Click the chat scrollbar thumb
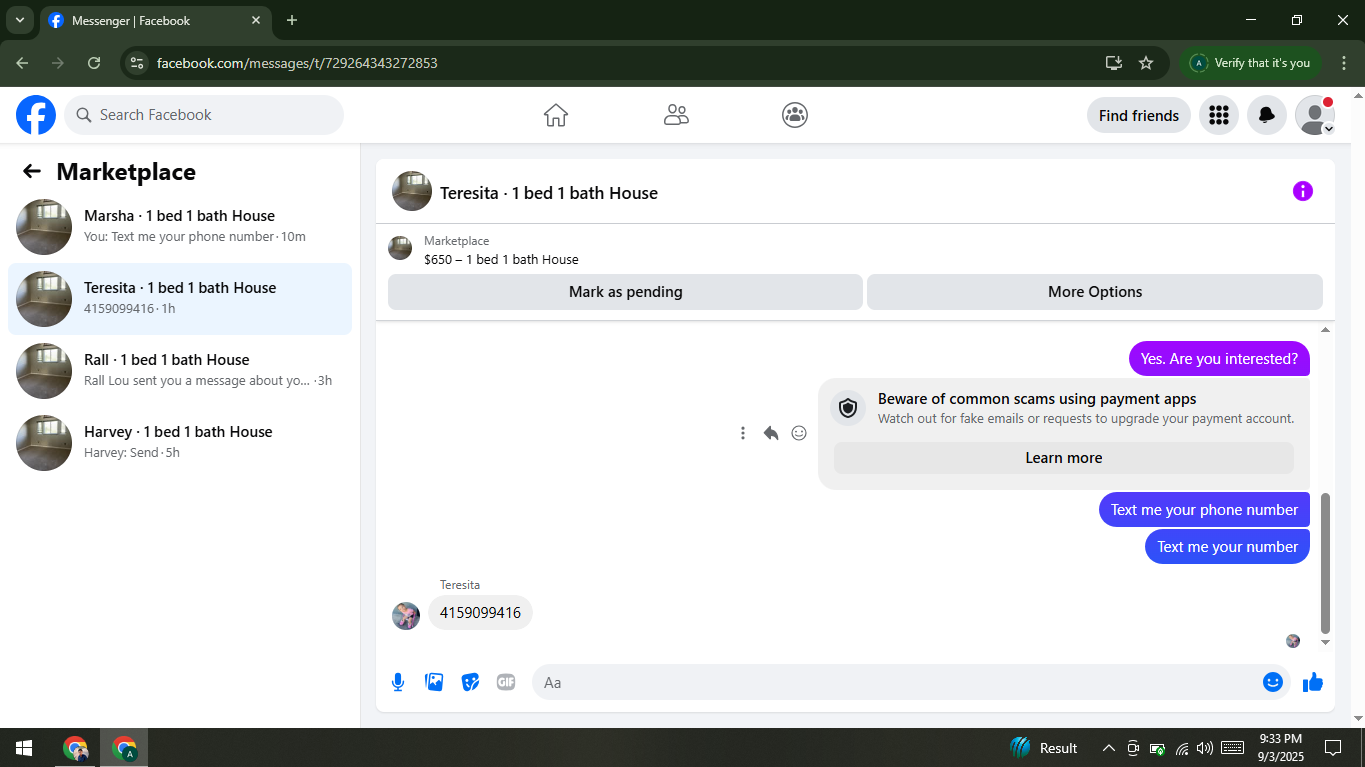Image resolution: width=1365 pixels, height=767 pixels. (1326, 563)
